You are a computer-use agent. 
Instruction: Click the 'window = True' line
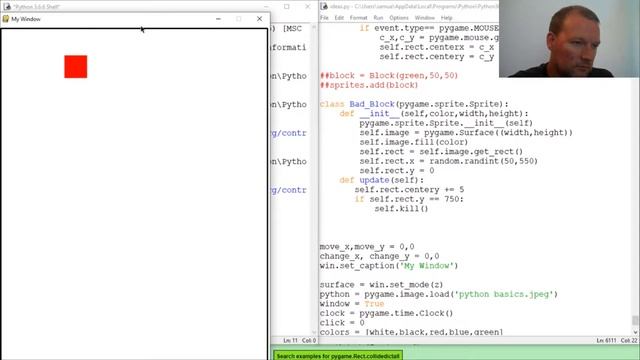coord(352,304)
